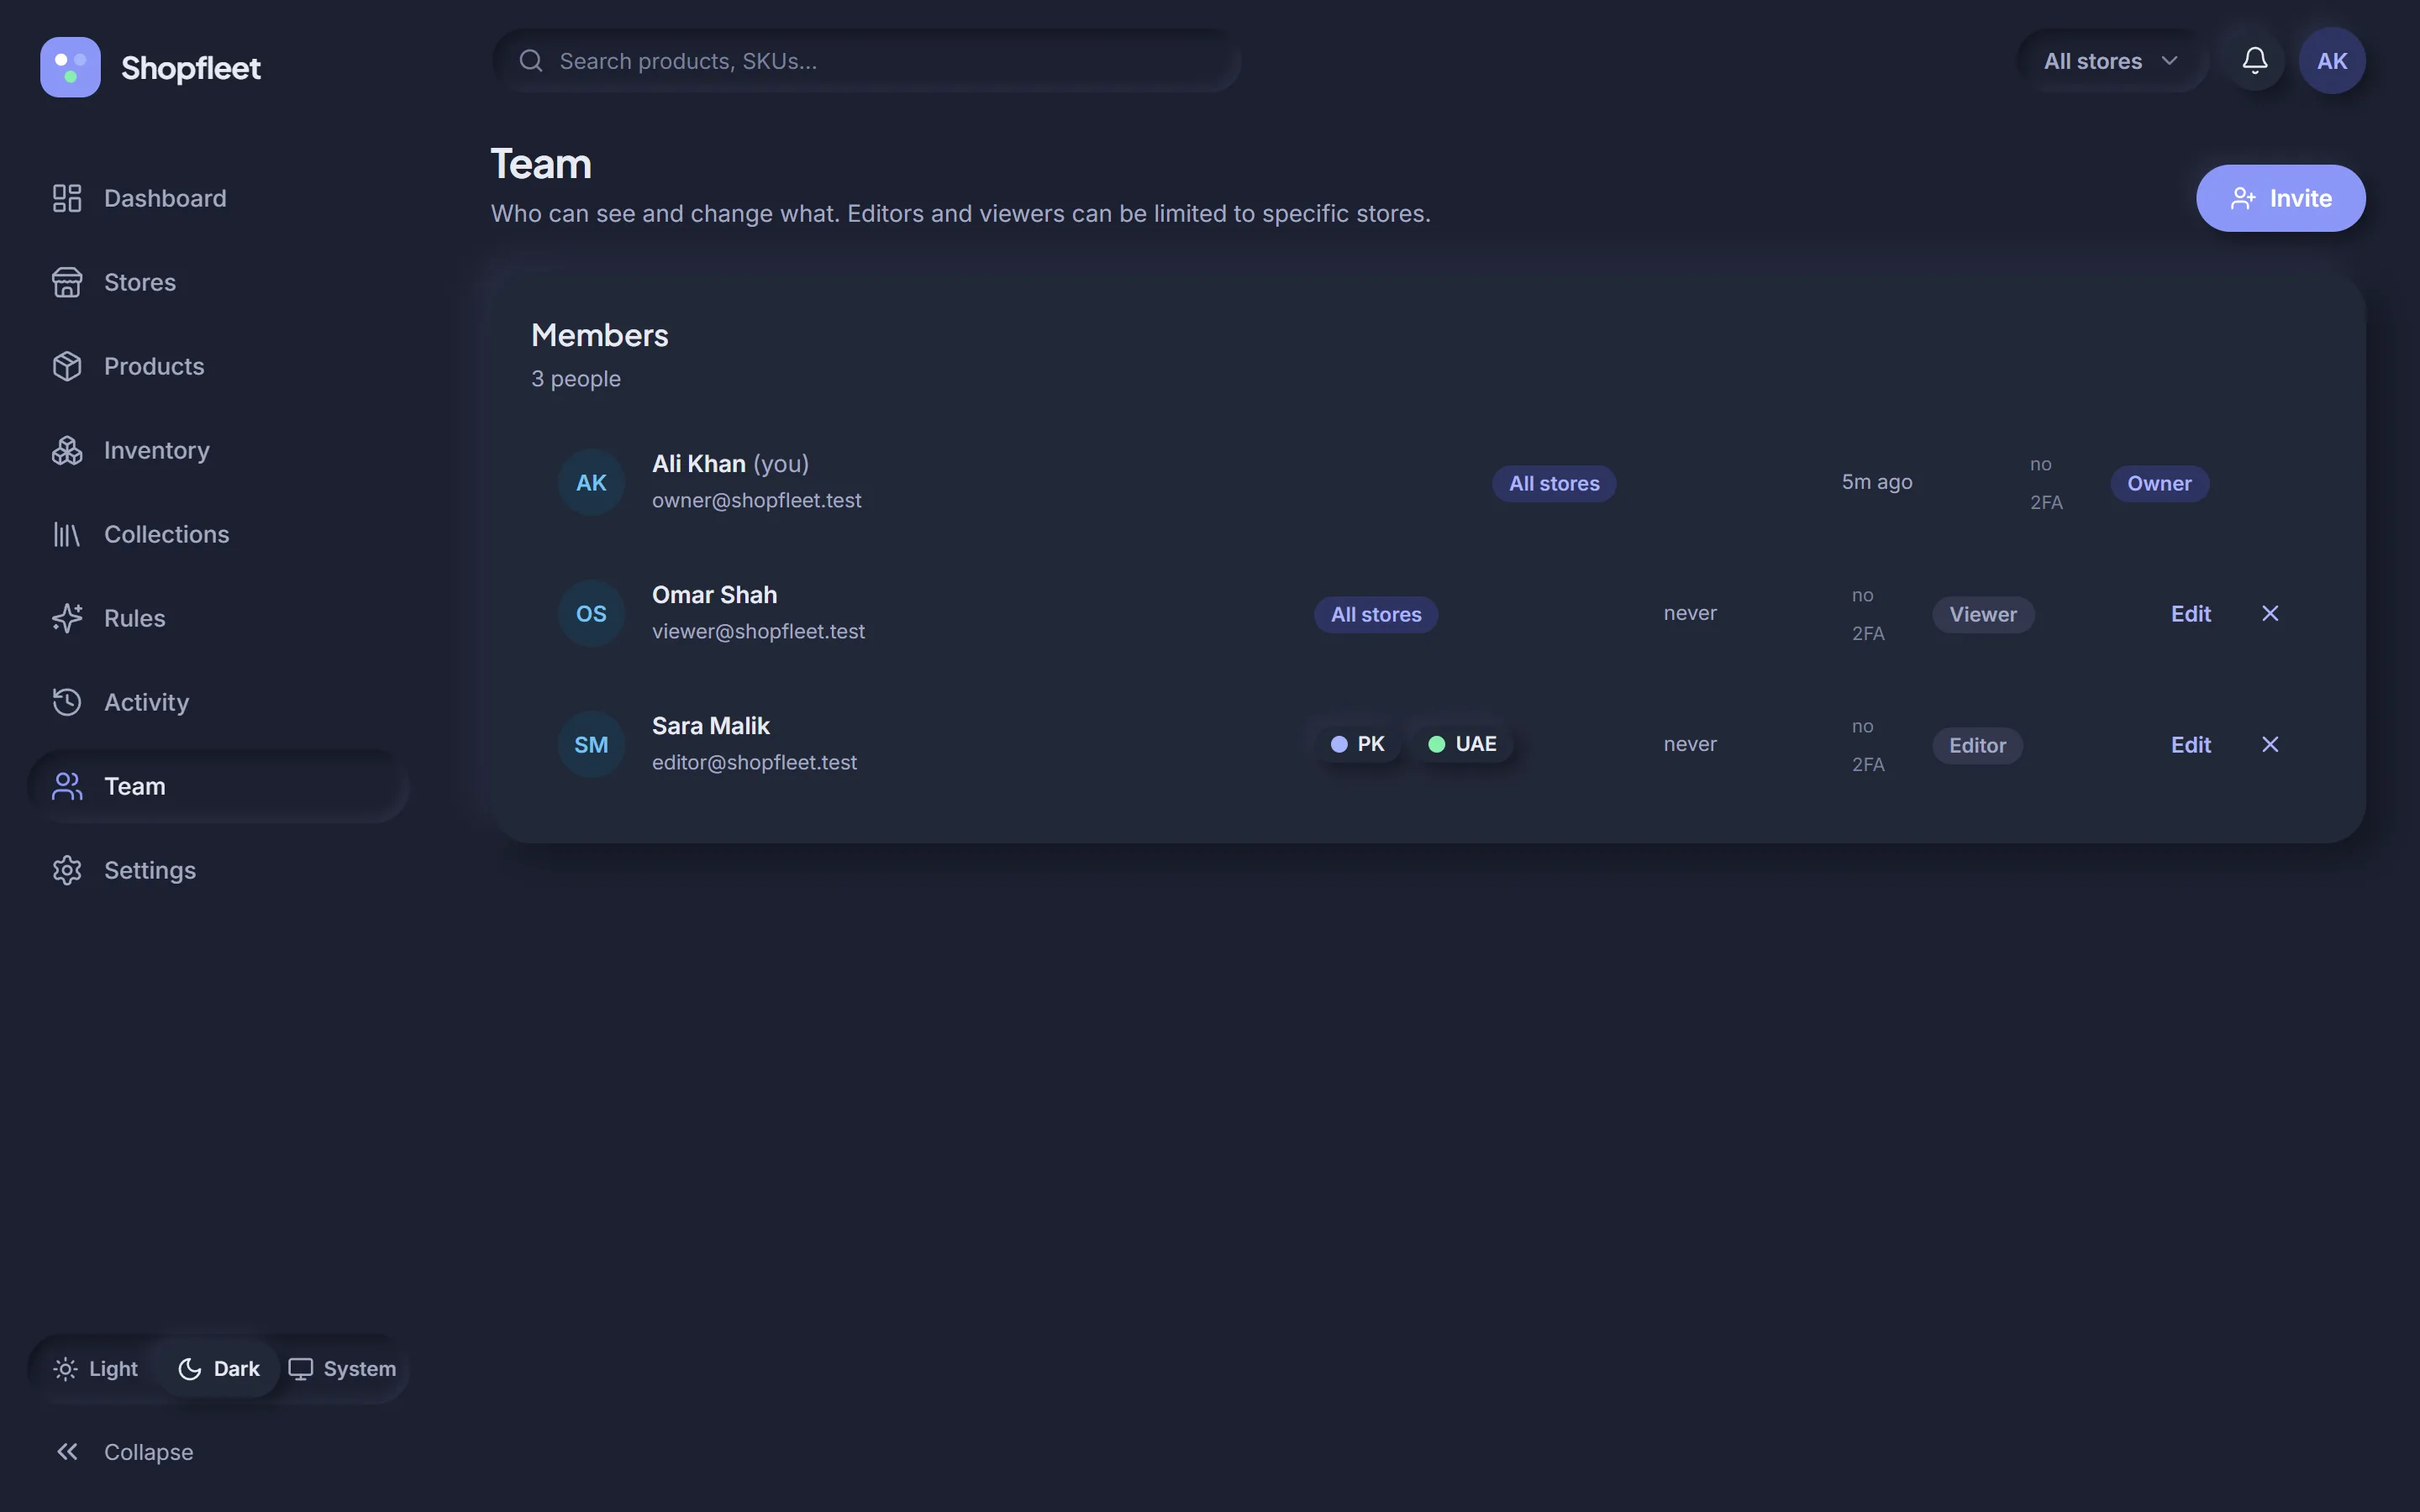The width and height of the screenshot is (2420, 1512).
Task: Go to Dashboard page
Action: coord(218,198)
